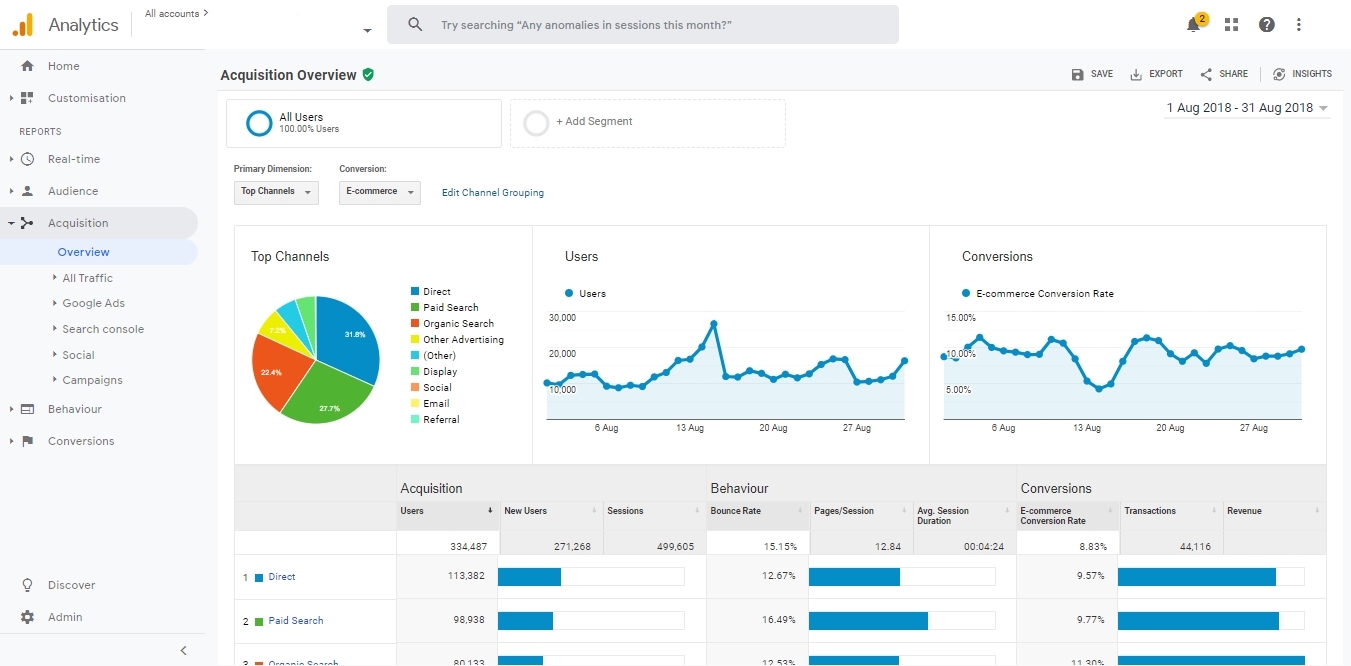Image resolution: width=1351 pixels, height=666 pixels.
Task: Click the Audience person icon
Action: pos(27,191)
